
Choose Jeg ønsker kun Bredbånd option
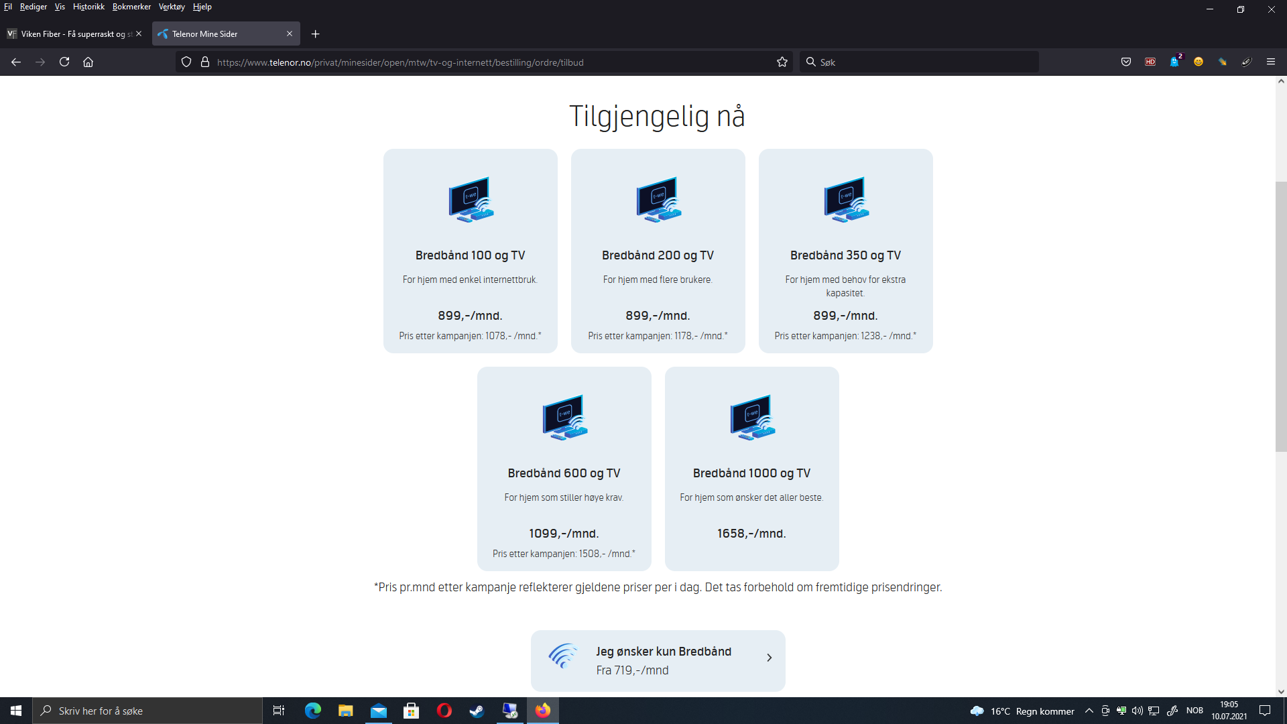click(x=658, y=661)
